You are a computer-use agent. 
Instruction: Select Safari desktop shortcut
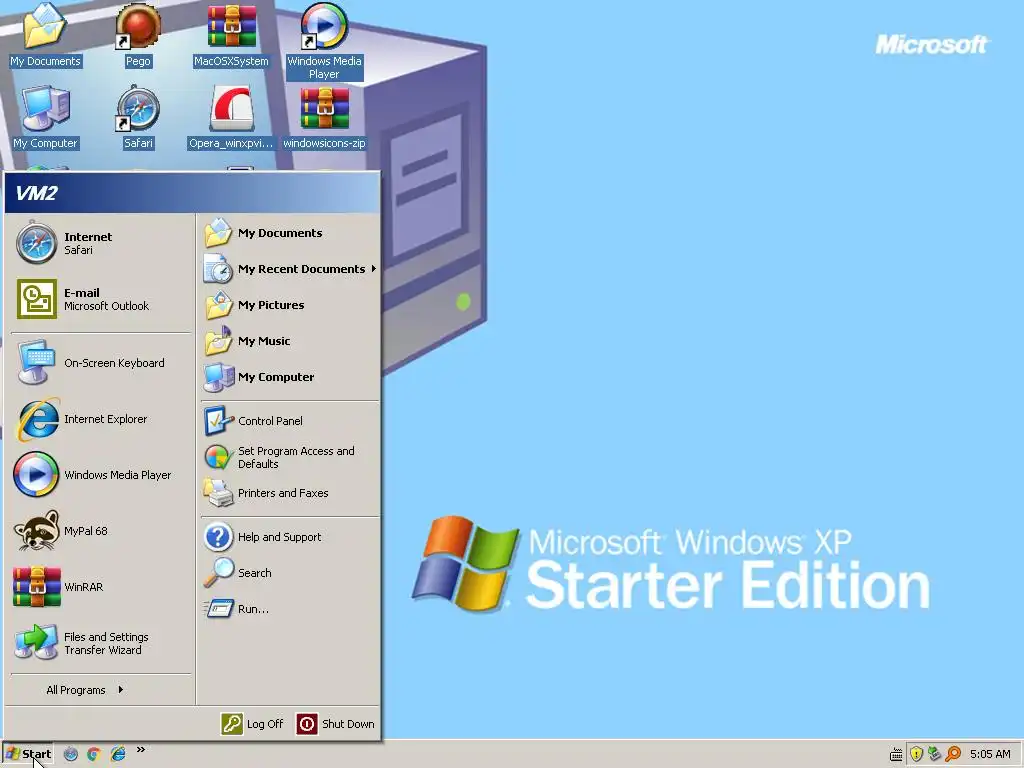(138, 118)
